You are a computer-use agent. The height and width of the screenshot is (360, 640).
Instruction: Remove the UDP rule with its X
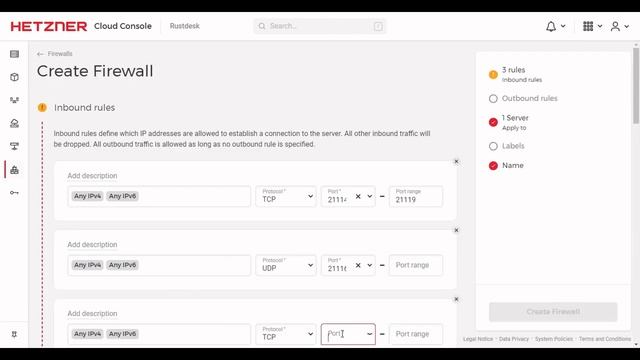(x=456, y=230)
